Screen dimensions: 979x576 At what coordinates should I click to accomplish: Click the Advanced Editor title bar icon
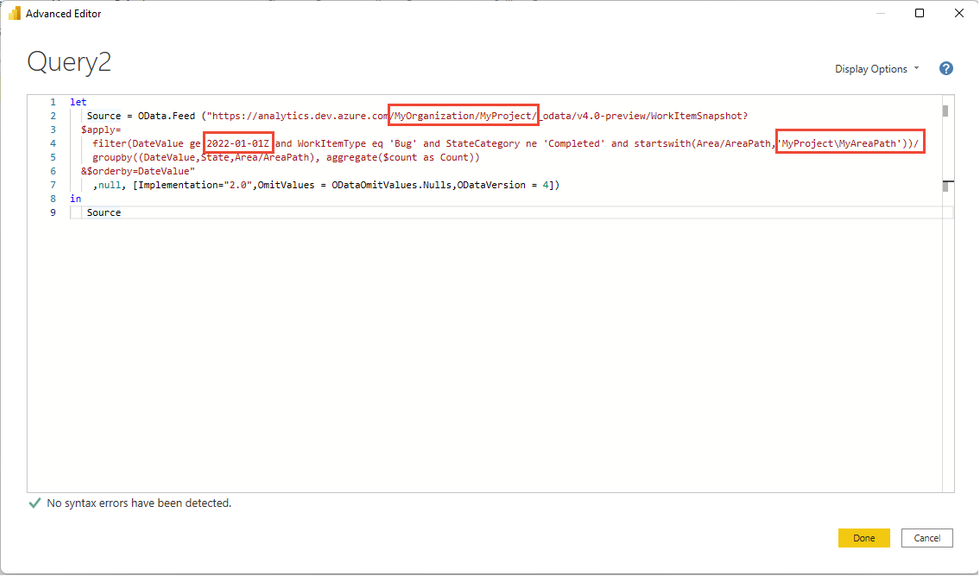13,13
